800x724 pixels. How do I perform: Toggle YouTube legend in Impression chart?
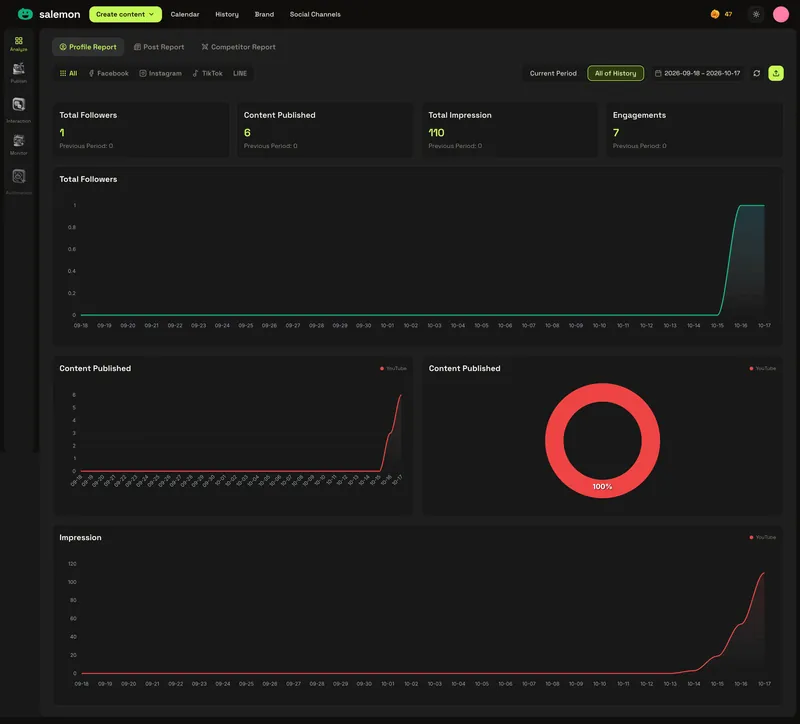click(x=762, y=537)
